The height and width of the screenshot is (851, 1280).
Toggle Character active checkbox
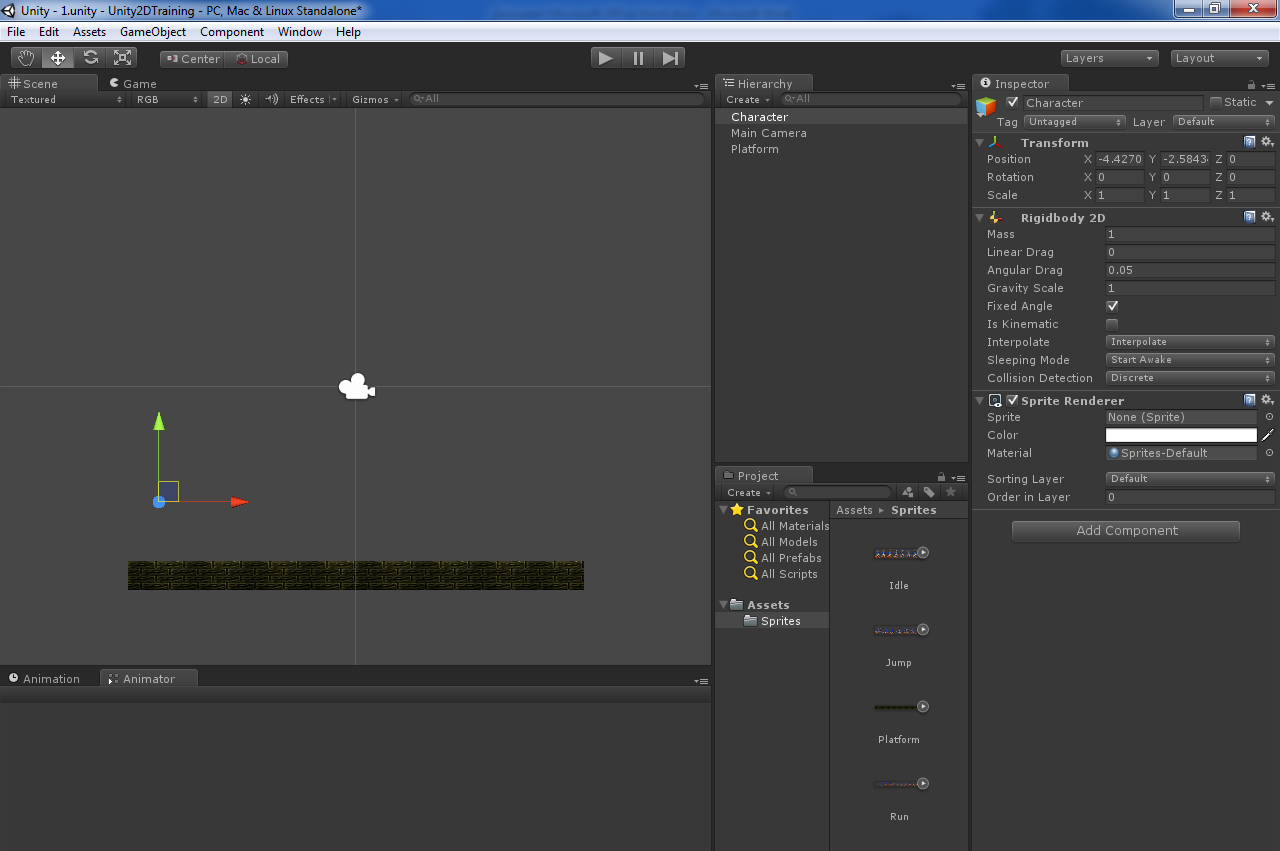[x=1013, y=102]
